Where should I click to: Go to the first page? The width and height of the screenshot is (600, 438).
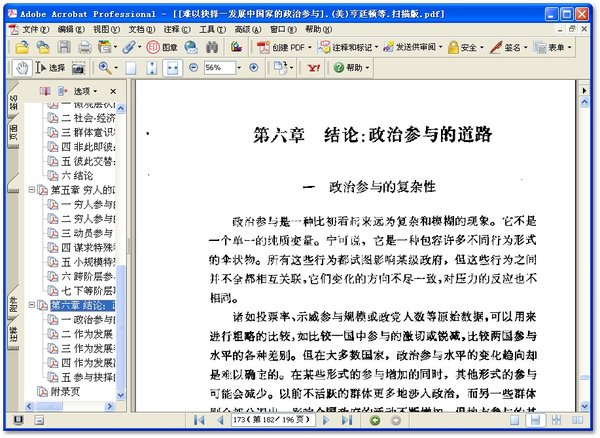point(199,420)
